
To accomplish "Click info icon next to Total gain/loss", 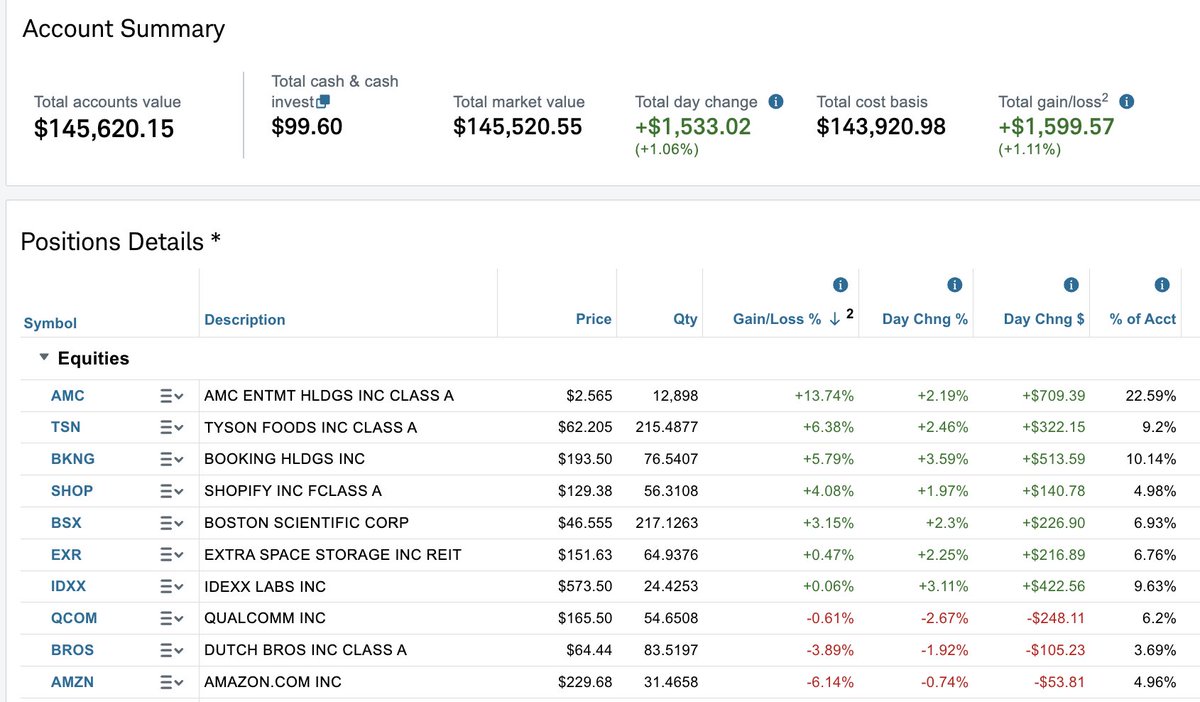I will pyautogui.click(x=1126, y=102).
